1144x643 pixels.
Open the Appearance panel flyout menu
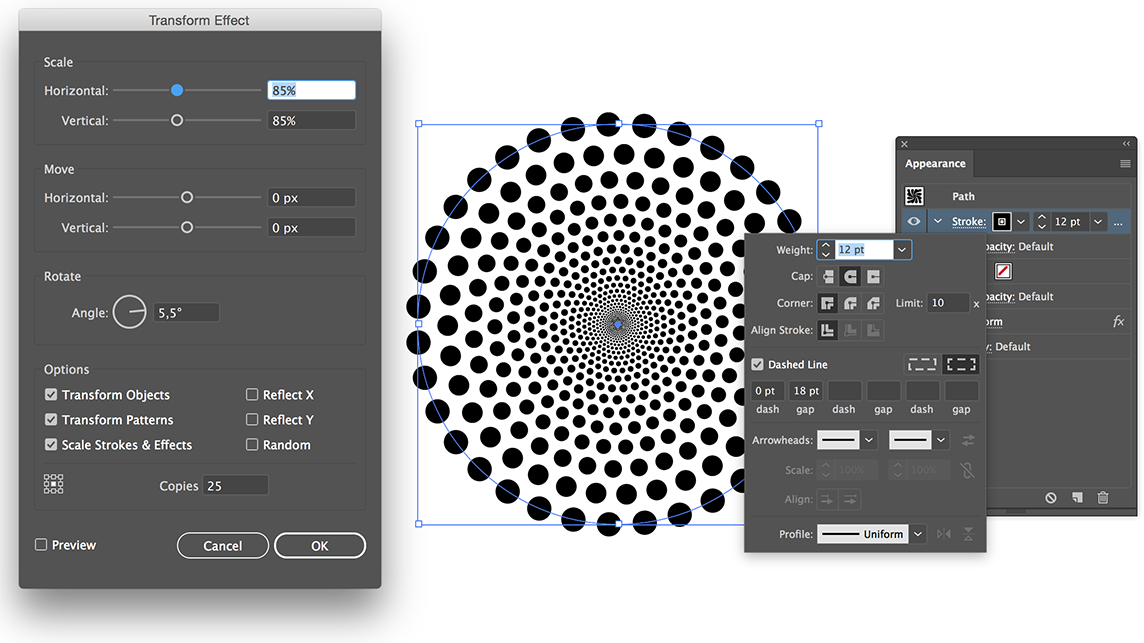1126,163
